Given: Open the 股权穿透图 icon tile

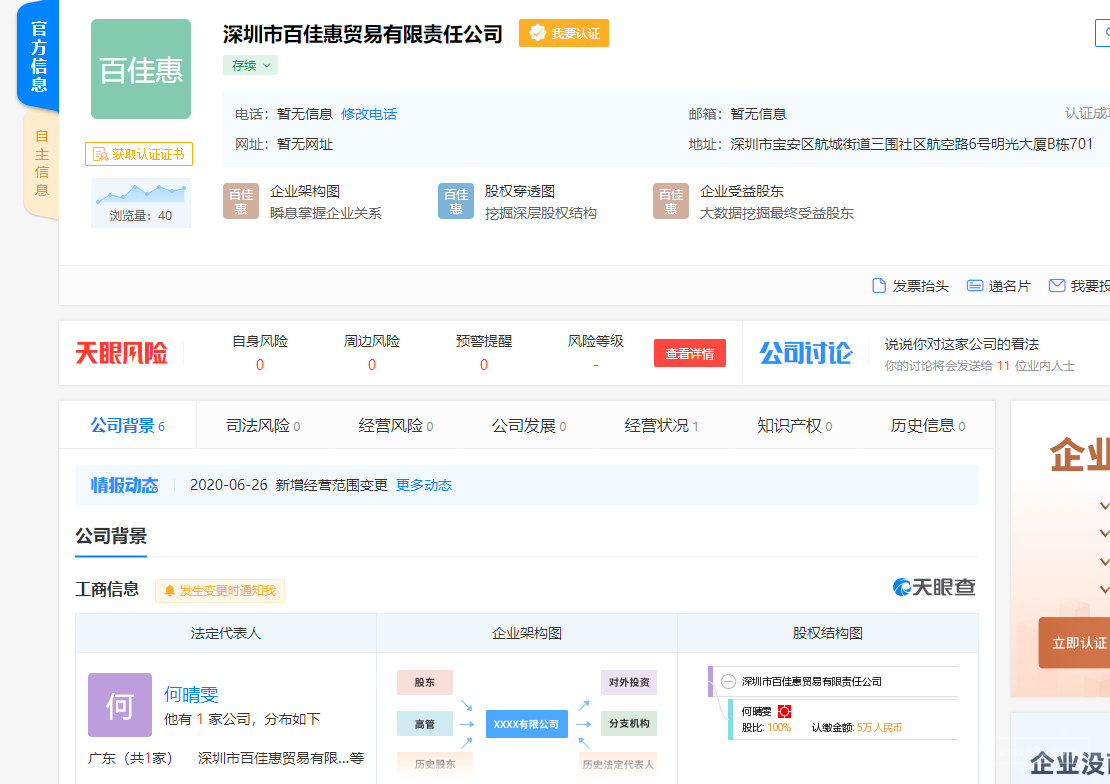Looking at the screenshot, I should (x=455, y=201).
